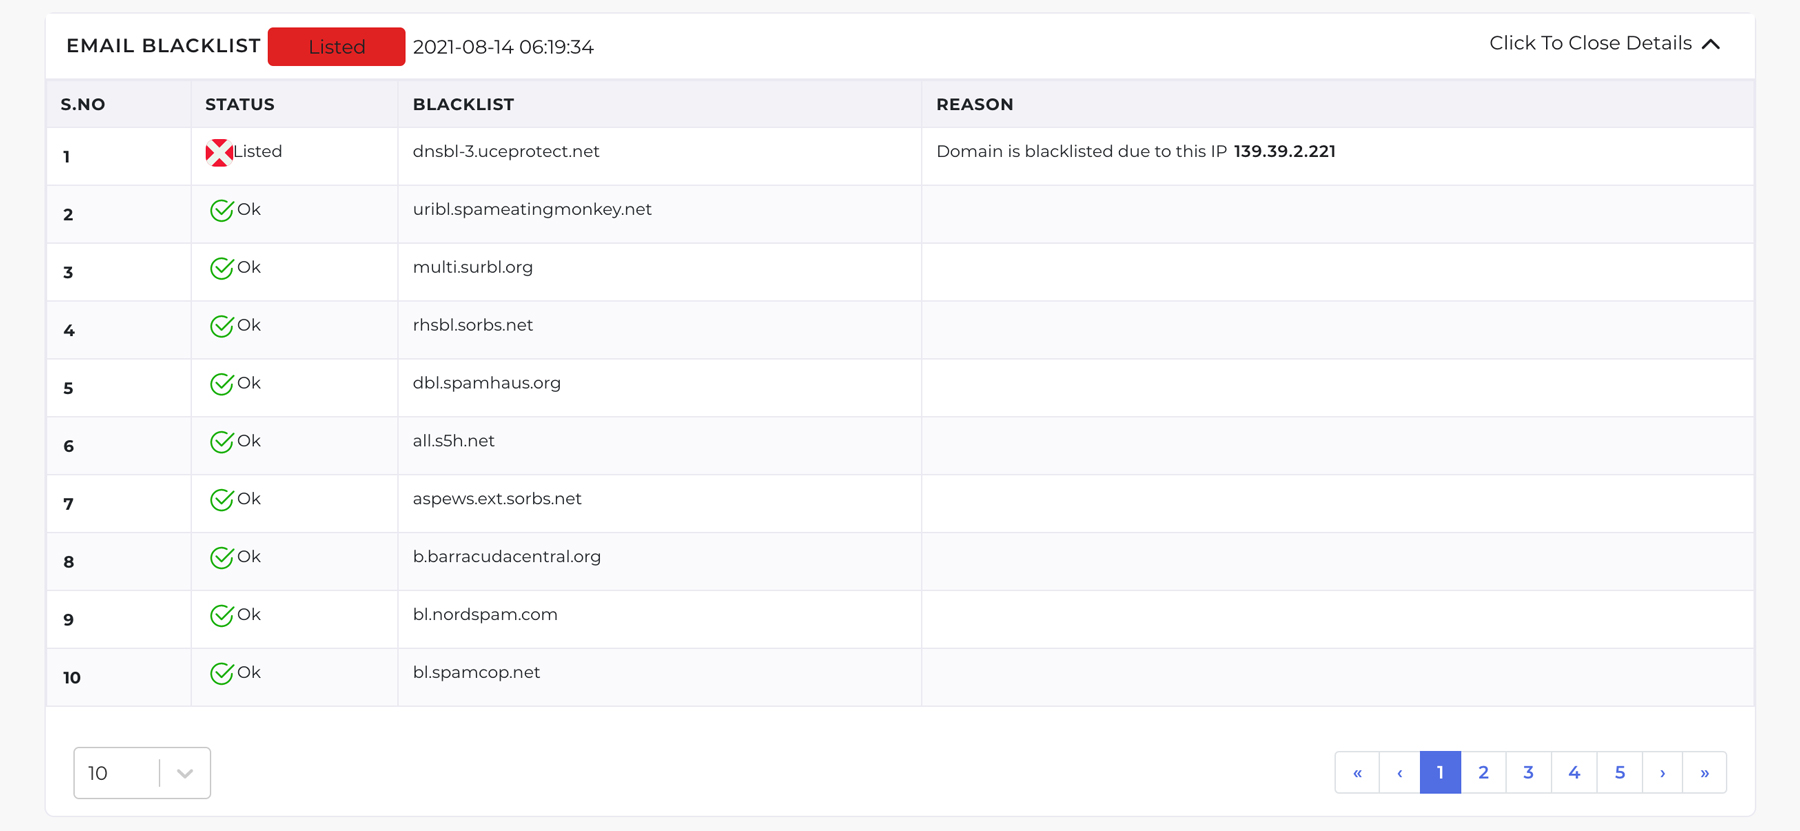The width and height of the screenshot is (1800, 831).
Task: Go to the first page with «
Action: click(x=1357, y=772)
